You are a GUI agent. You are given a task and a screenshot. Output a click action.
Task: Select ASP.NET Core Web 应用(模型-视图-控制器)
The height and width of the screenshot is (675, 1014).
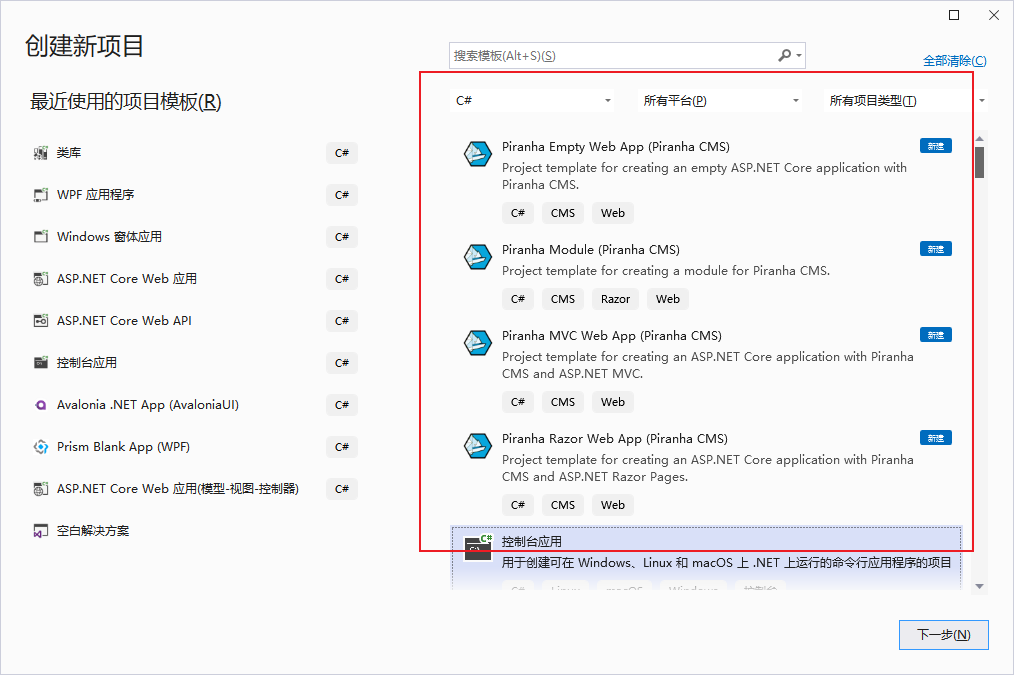coord(195,489)
